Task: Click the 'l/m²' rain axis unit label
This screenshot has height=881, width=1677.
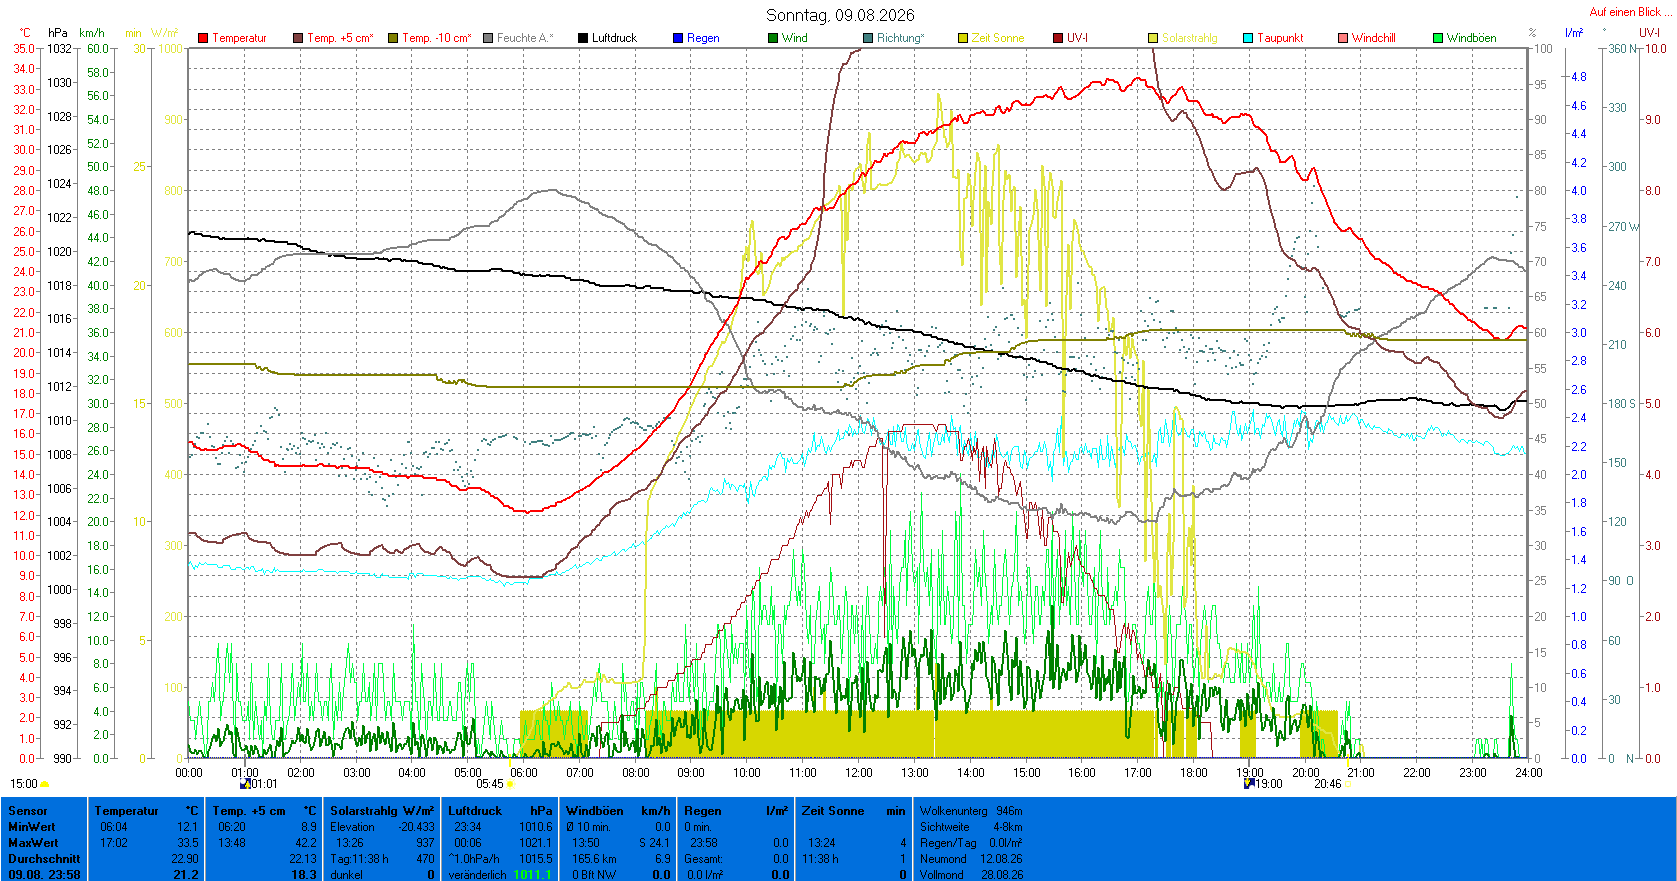Action: [1574, 33]
